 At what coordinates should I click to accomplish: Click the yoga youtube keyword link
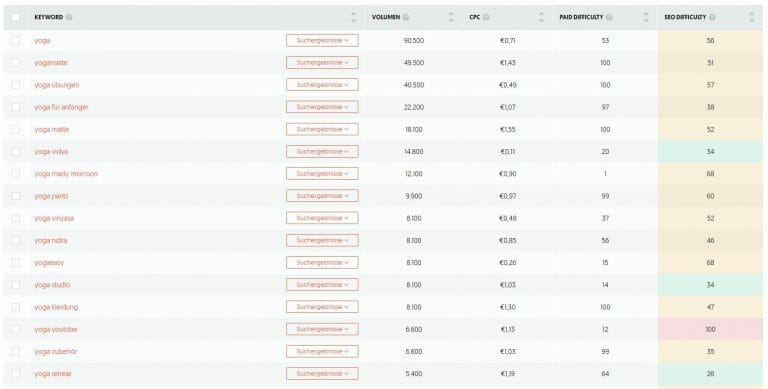(56, 329)
